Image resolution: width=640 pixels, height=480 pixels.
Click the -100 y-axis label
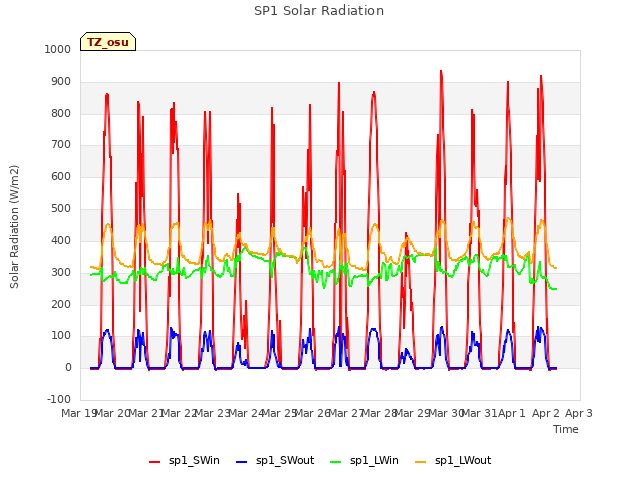59,399
